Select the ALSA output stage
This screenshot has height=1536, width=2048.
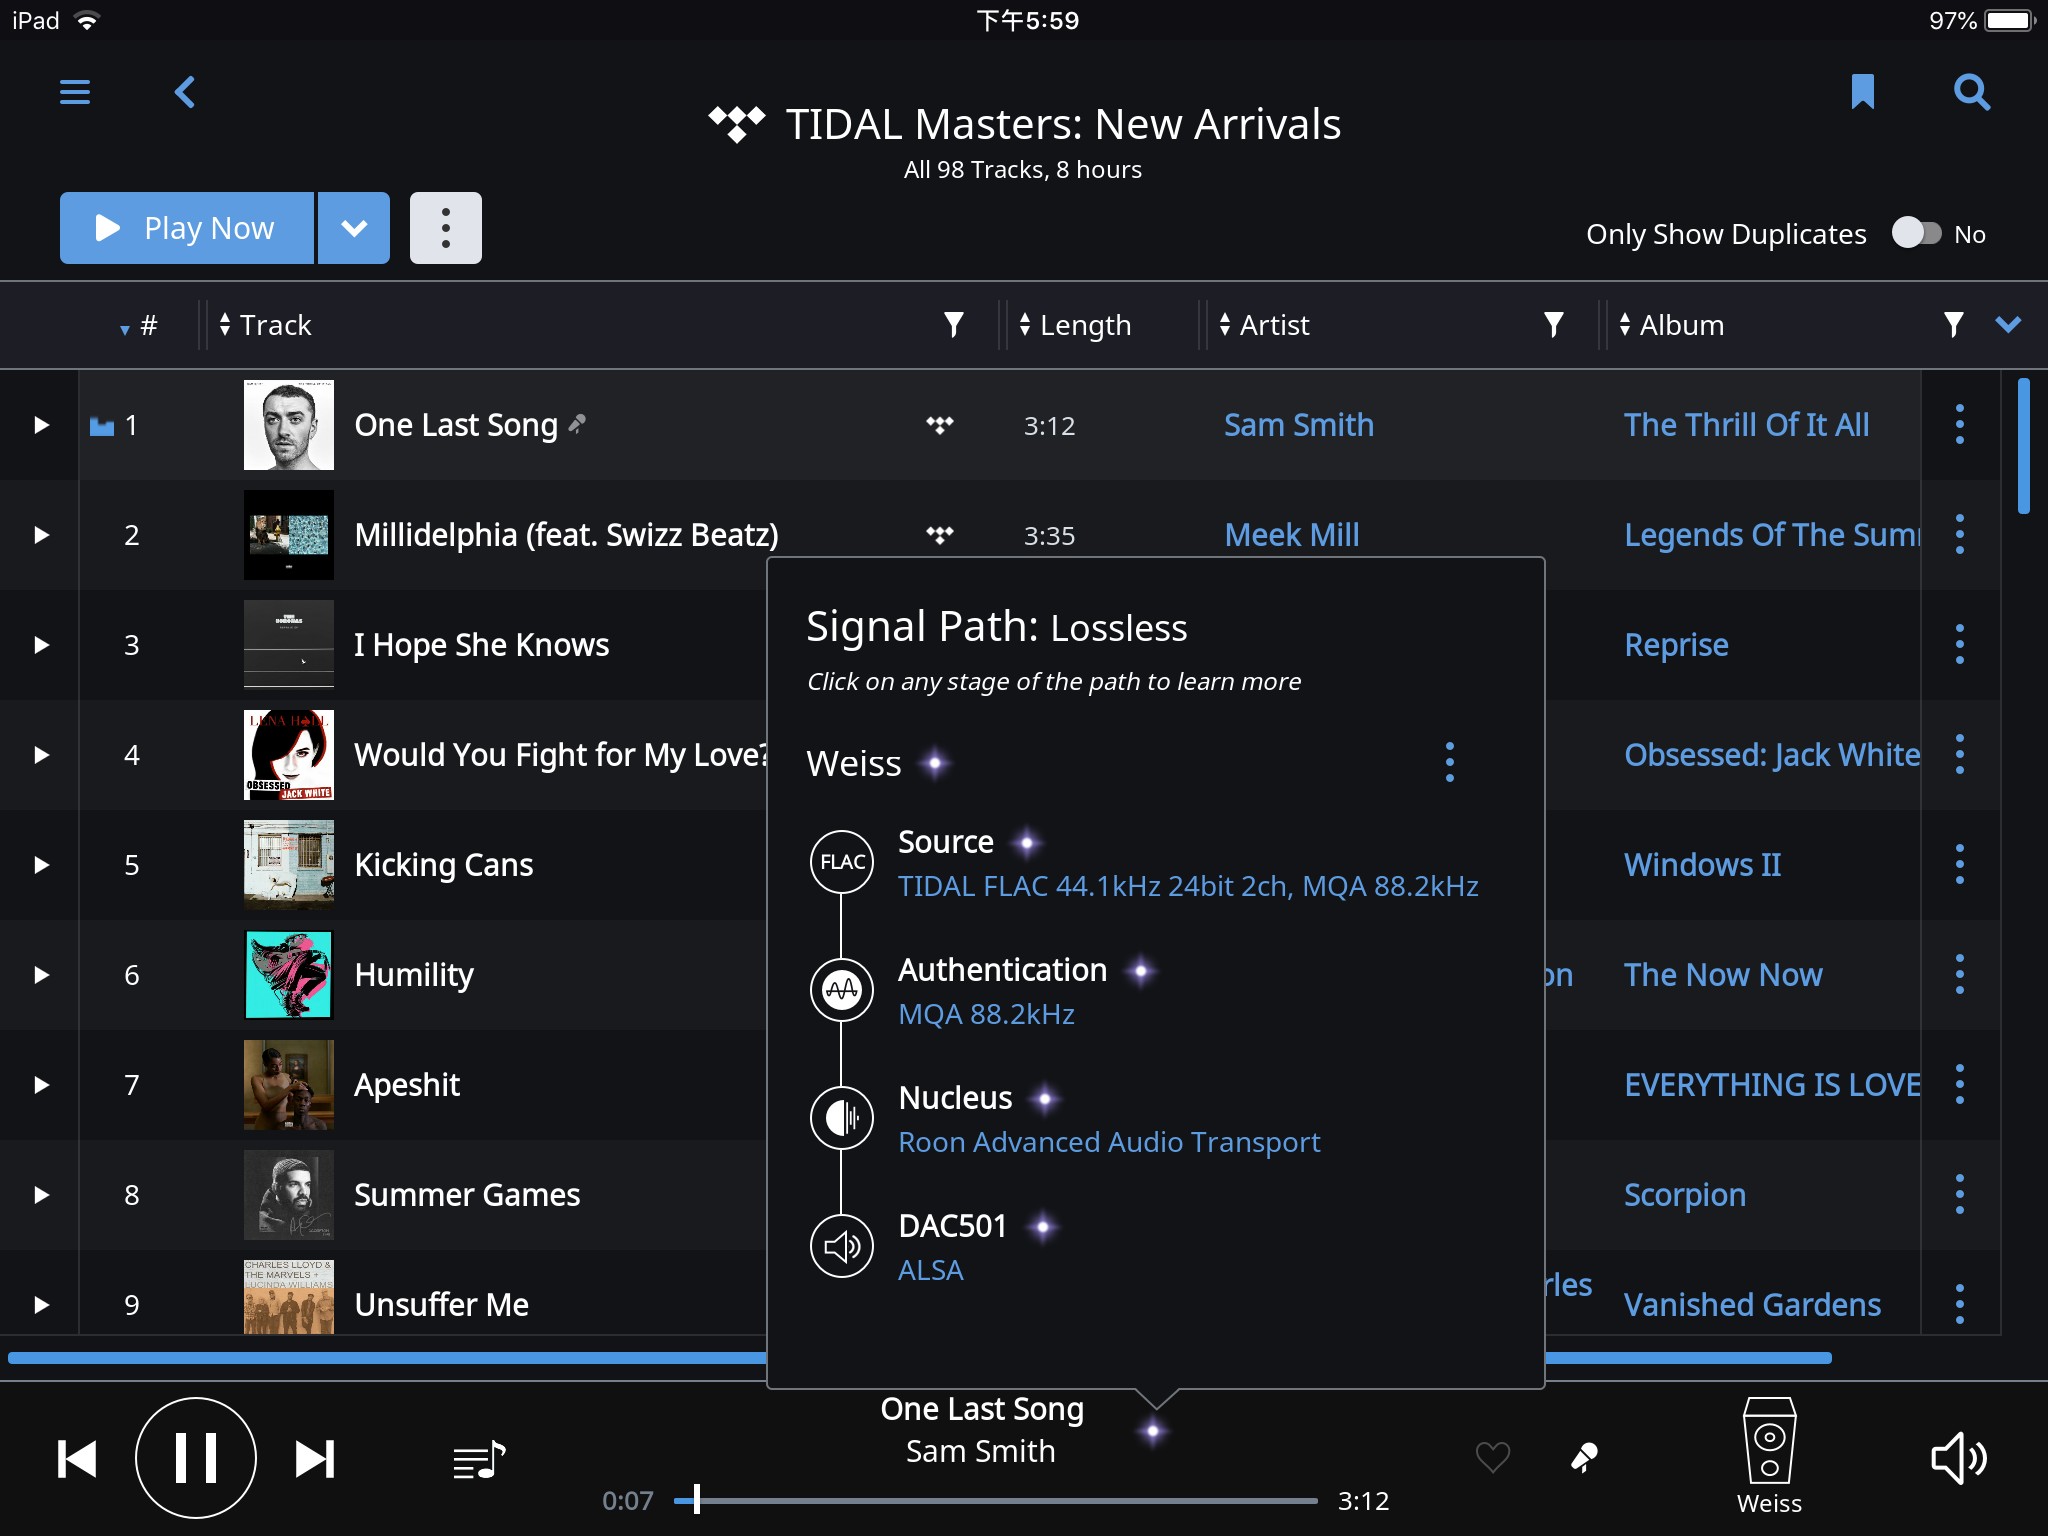pos(931,1270)
